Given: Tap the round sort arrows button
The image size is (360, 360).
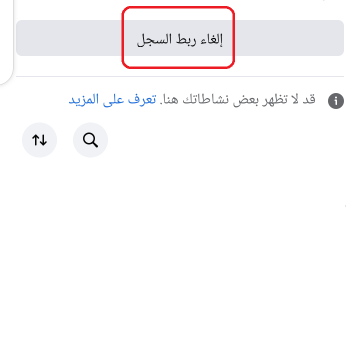Looking at the screenshot, I should pyautogui.click(x=39, y=140).
